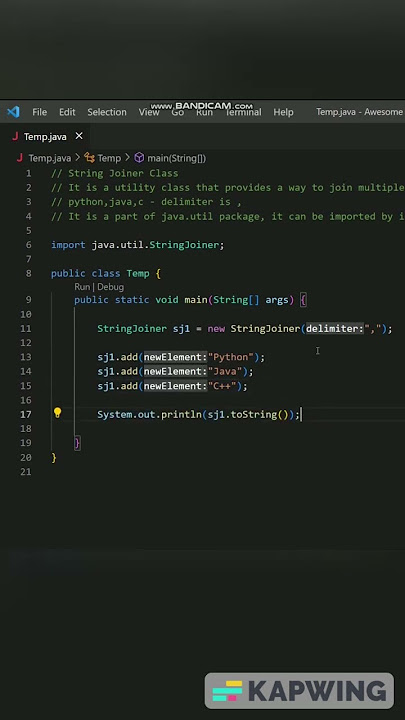Open the Selection menu

(107, 112)
